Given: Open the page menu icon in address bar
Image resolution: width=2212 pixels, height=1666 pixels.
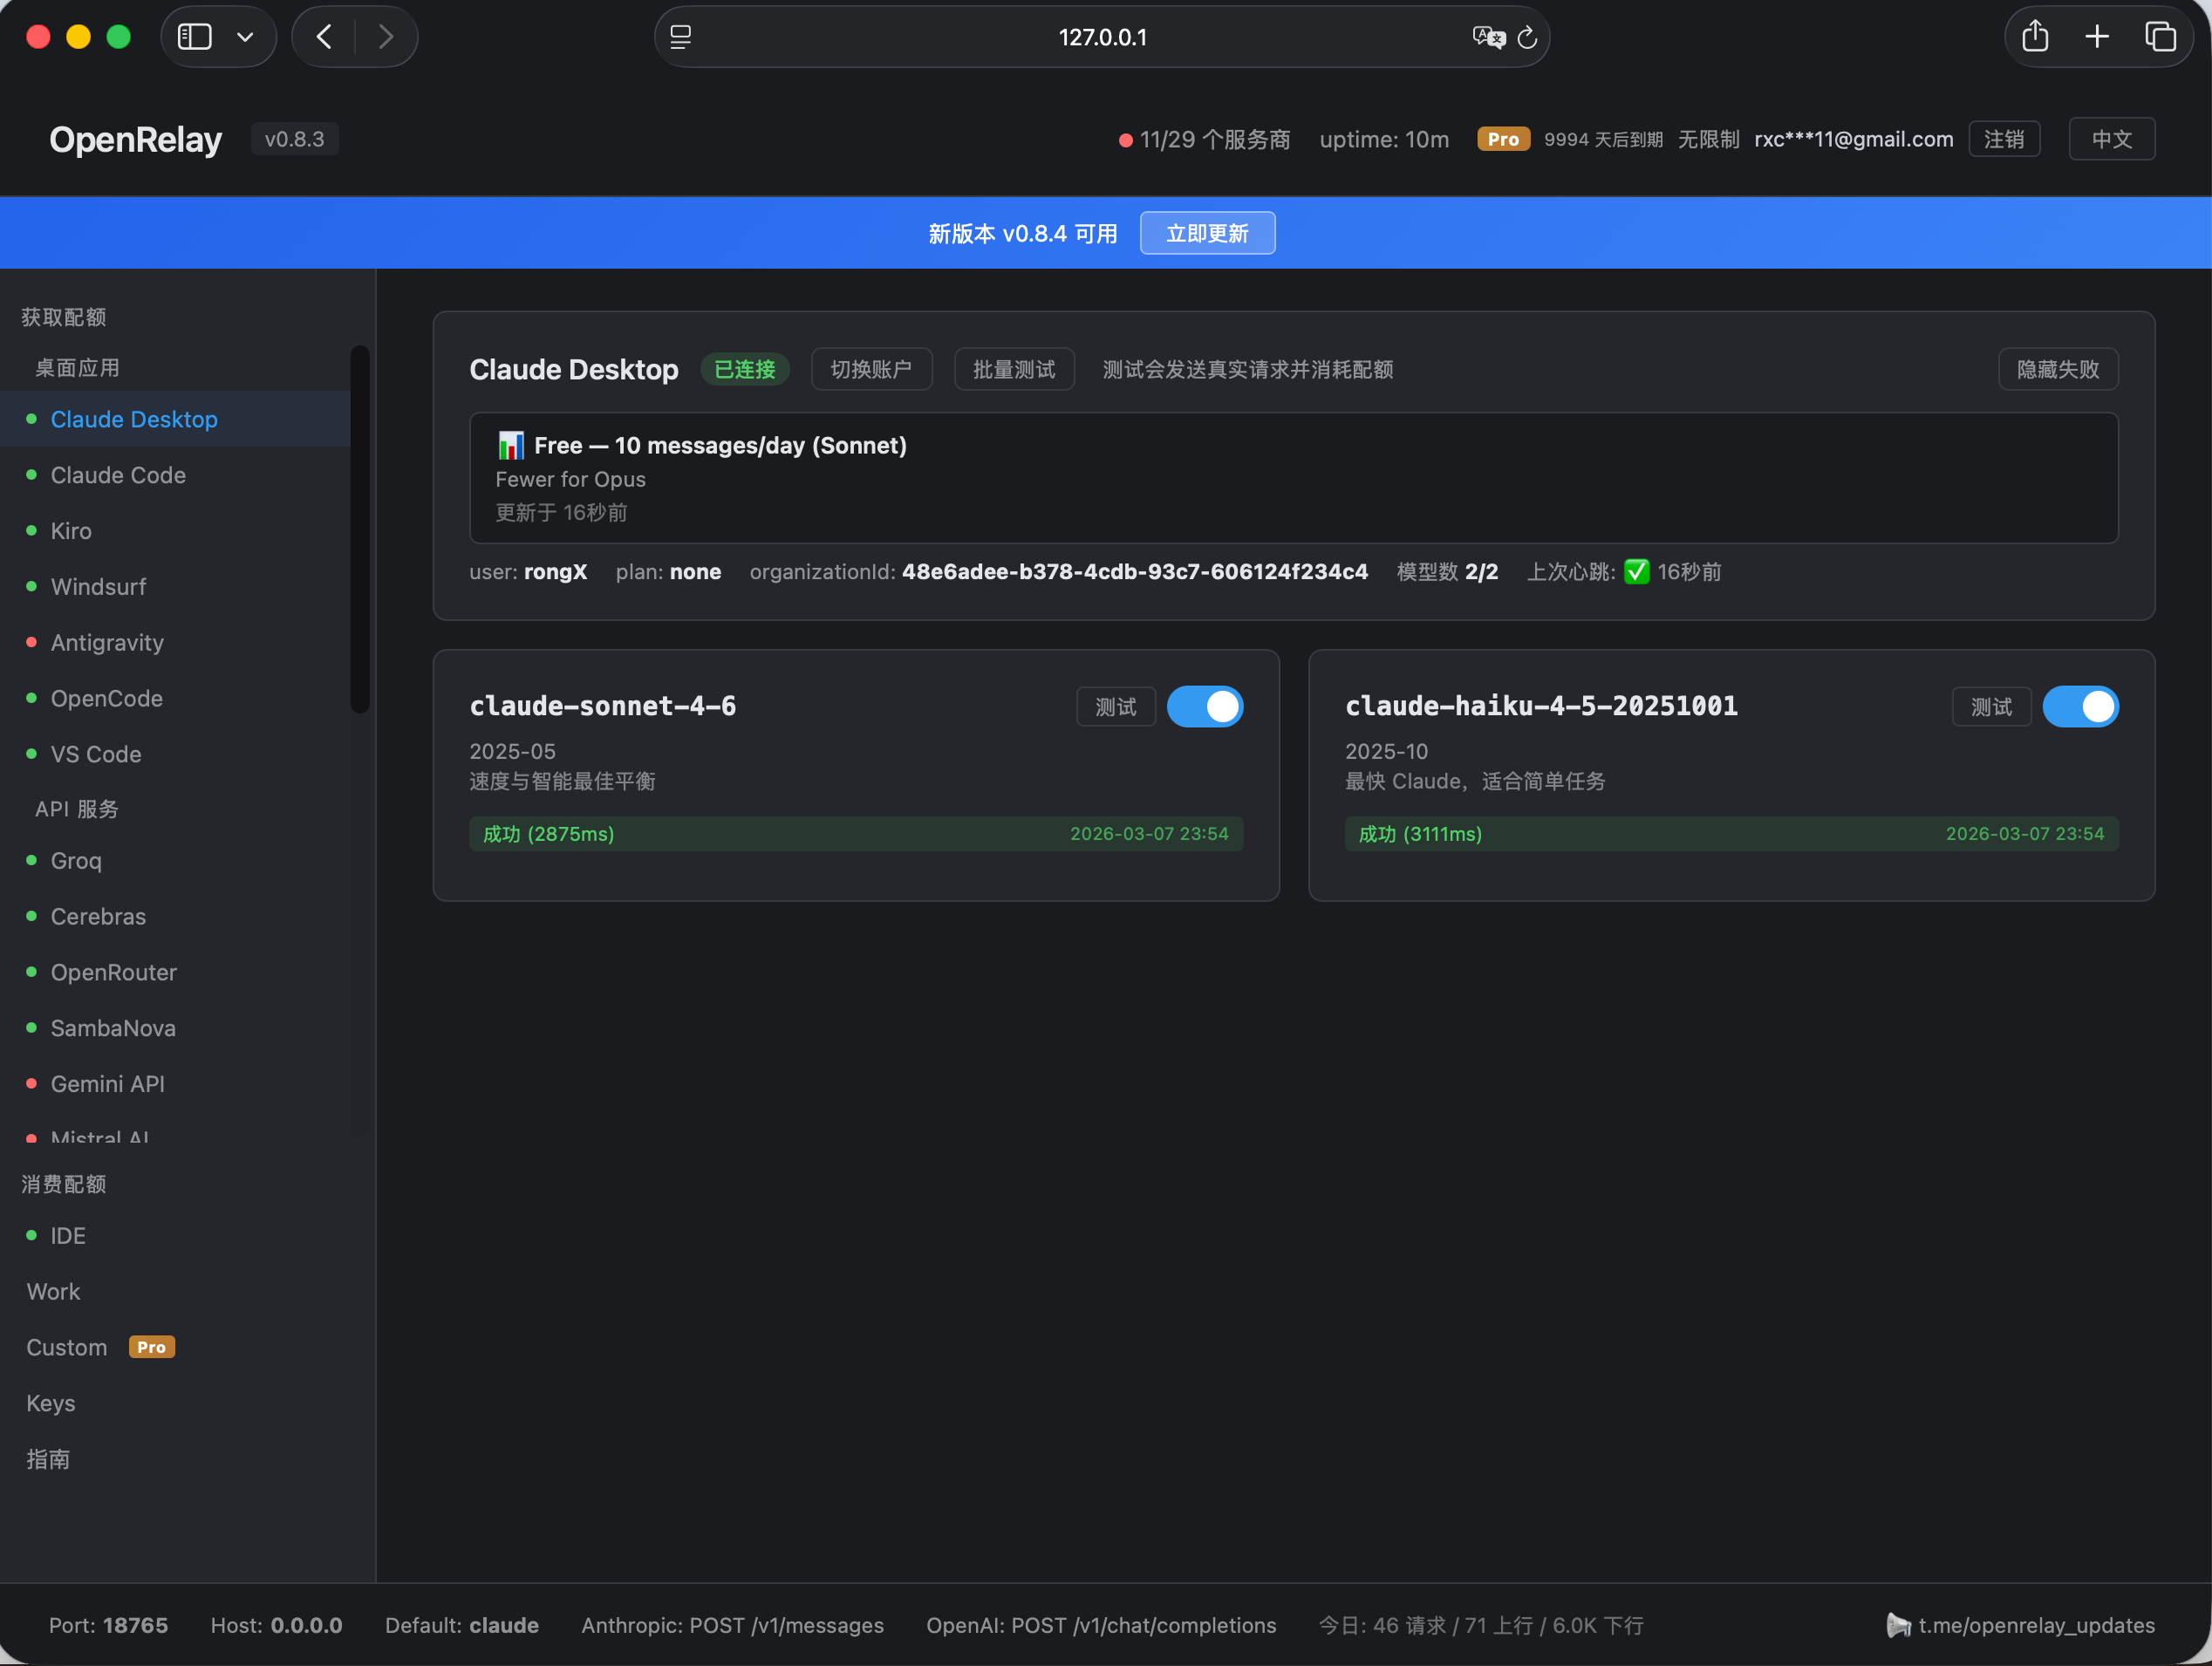Looking at the screenshot, I should pos(681,37).
